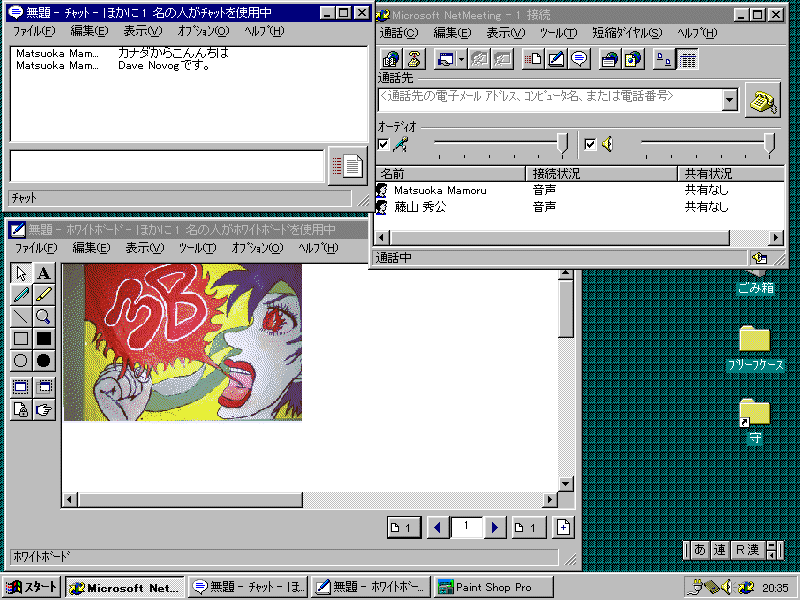This screenshot has height=600, width=800.
Task: Click the speaker volume slider handle
Action: click(x=769, y=143)
